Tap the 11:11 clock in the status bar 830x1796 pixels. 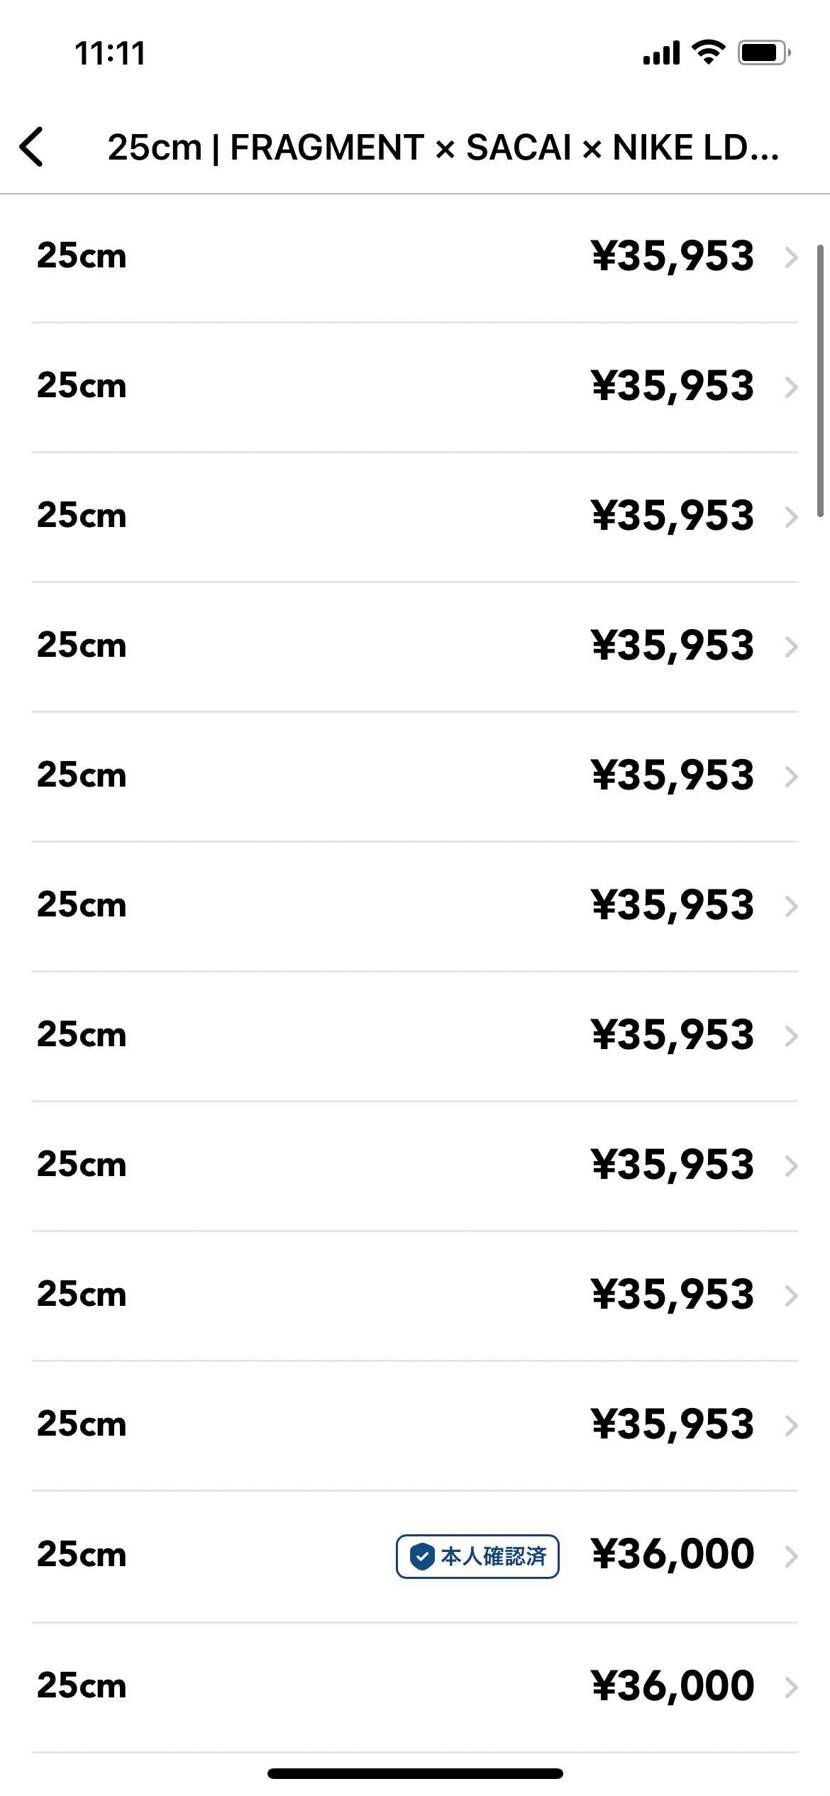click(x=110, y=53)
